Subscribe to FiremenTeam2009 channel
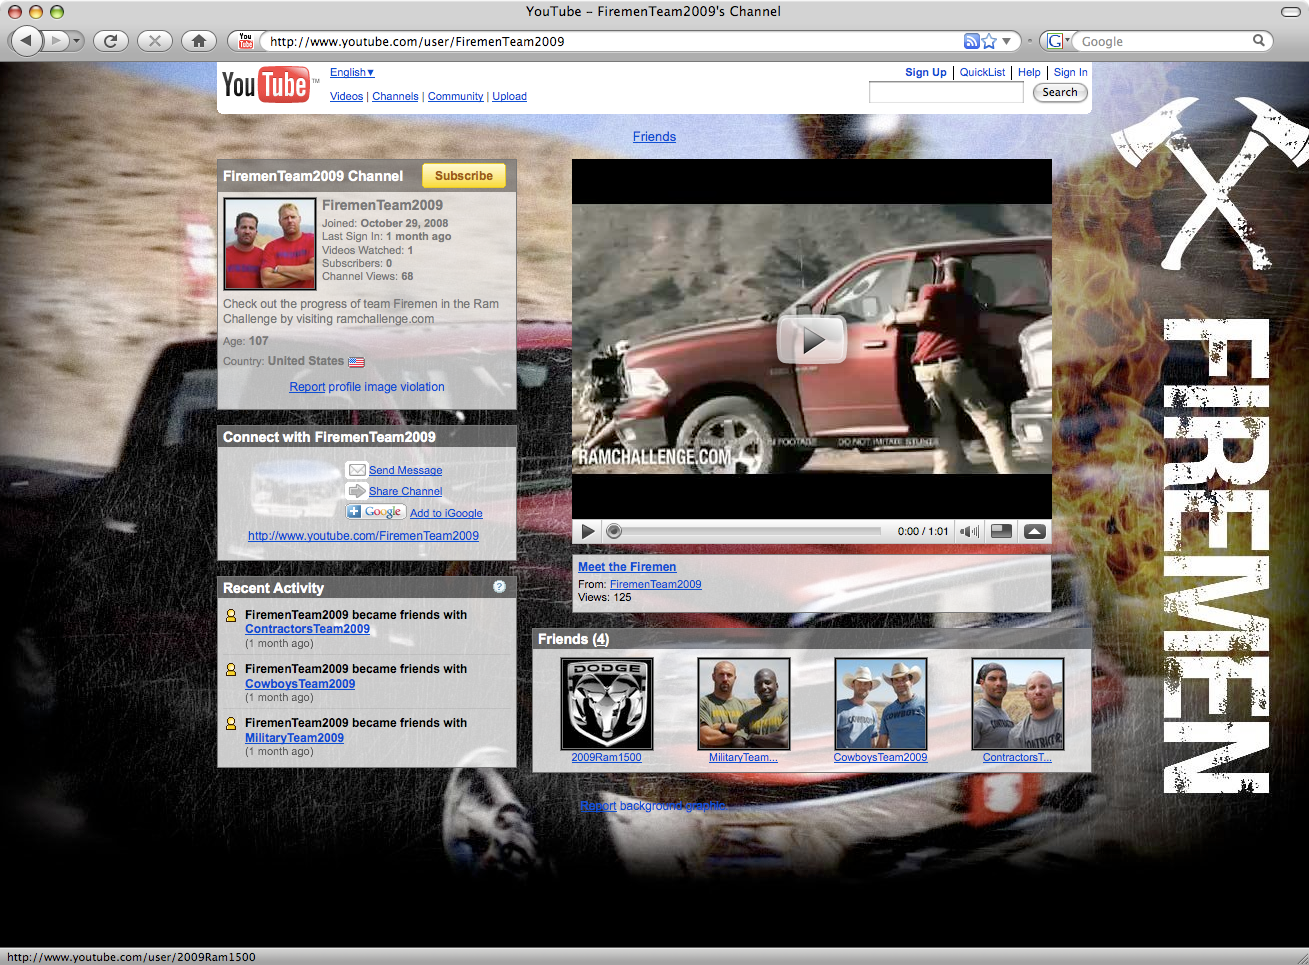Screen dimensions: 1309x965 463,176
